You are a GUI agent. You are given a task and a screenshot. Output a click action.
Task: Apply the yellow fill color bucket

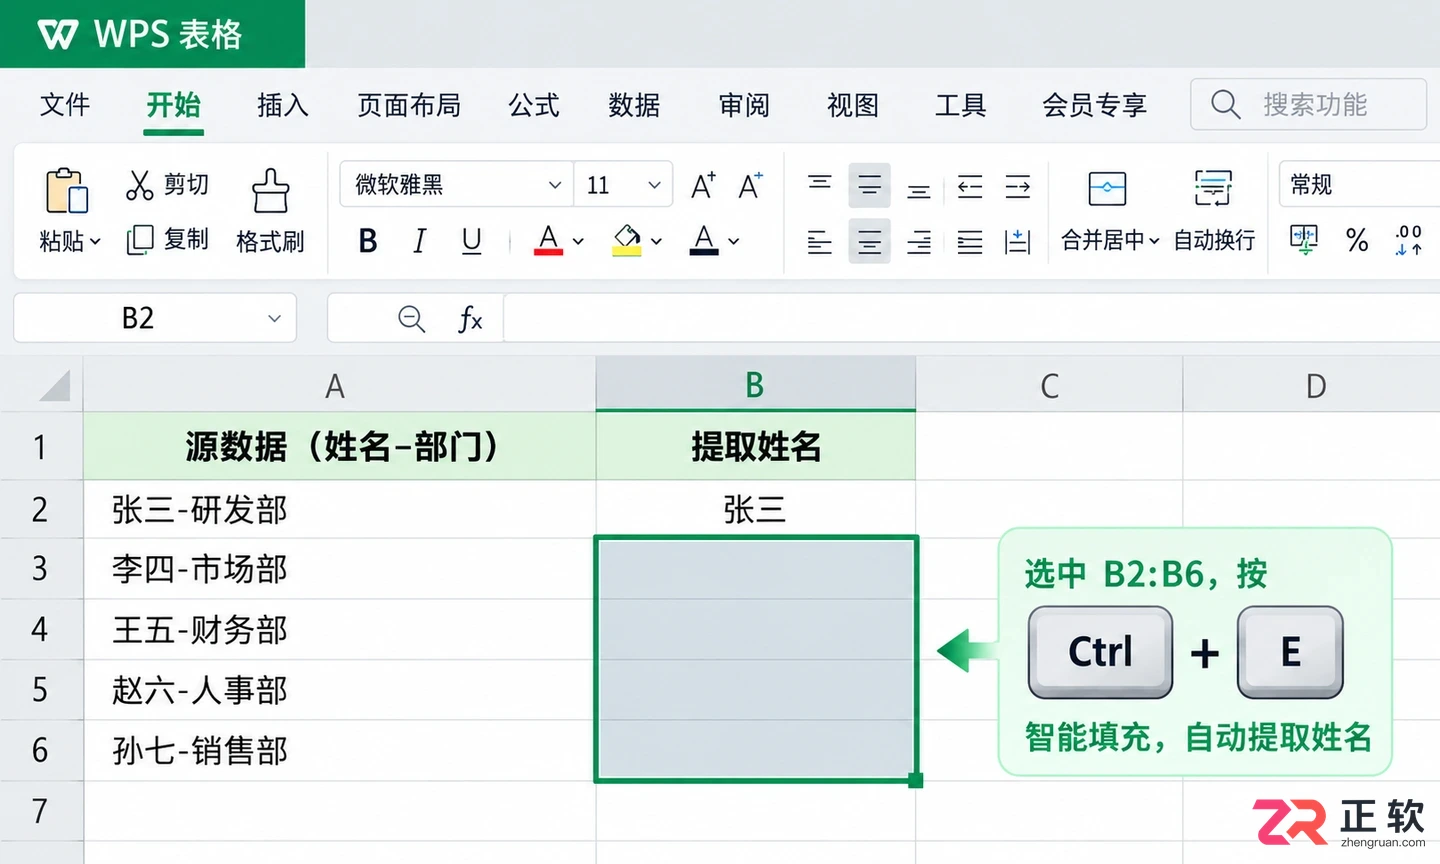pos(627,241)
